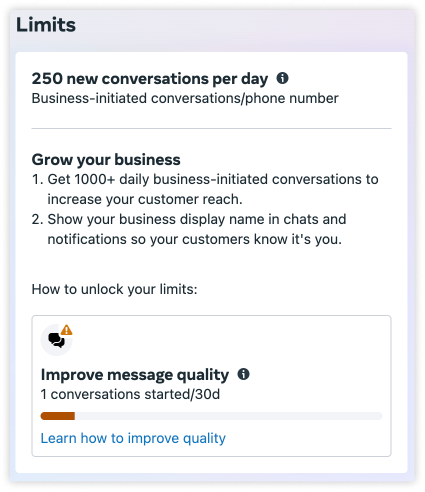Click Business-initiated conversations/phone number text
Image resolution: width=425 pixels, height=492 pixels.
[185, 98]
